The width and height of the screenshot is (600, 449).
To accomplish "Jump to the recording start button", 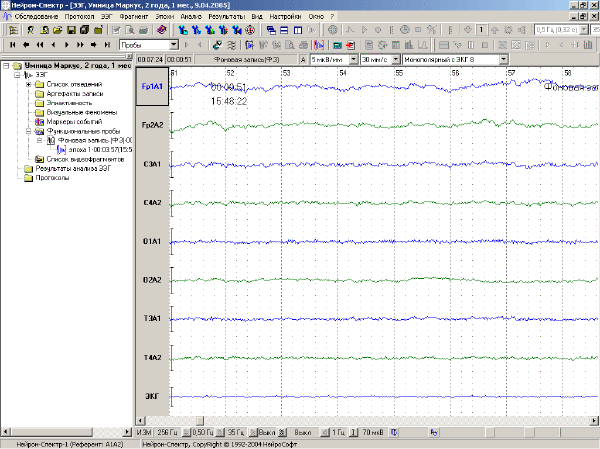I will point(13,45).
